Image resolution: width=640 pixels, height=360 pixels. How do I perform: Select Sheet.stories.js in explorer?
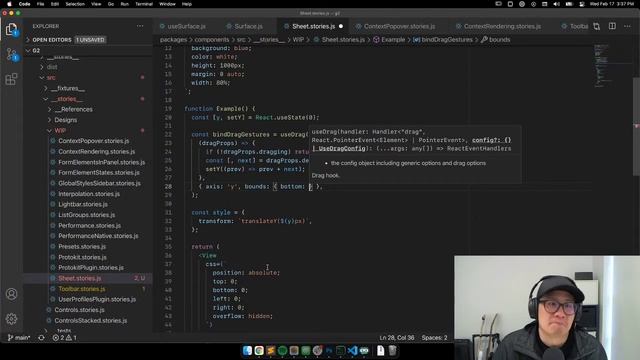(87, 278)
